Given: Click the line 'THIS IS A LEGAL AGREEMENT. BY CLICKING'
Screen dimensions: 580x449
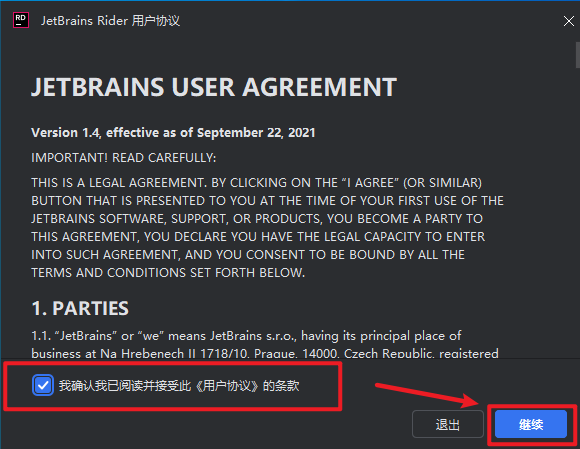Looking at the screenshot, I should [256, 183].
